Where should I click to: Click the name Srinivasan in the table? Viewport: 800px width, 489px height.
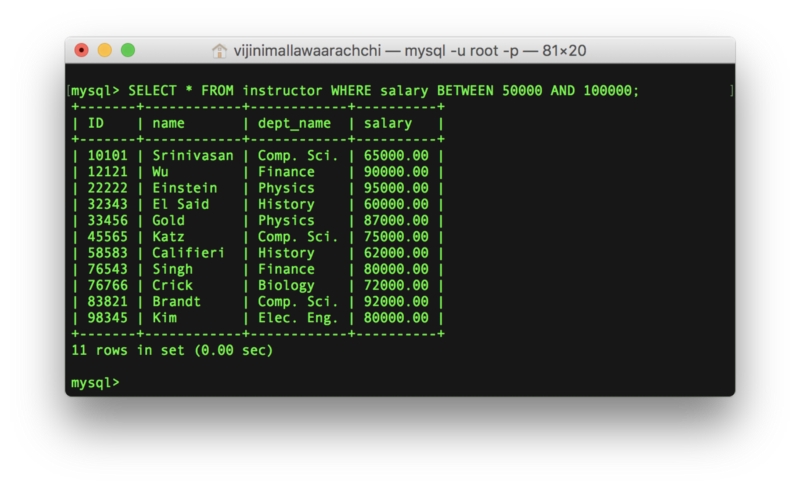(193, 155)
